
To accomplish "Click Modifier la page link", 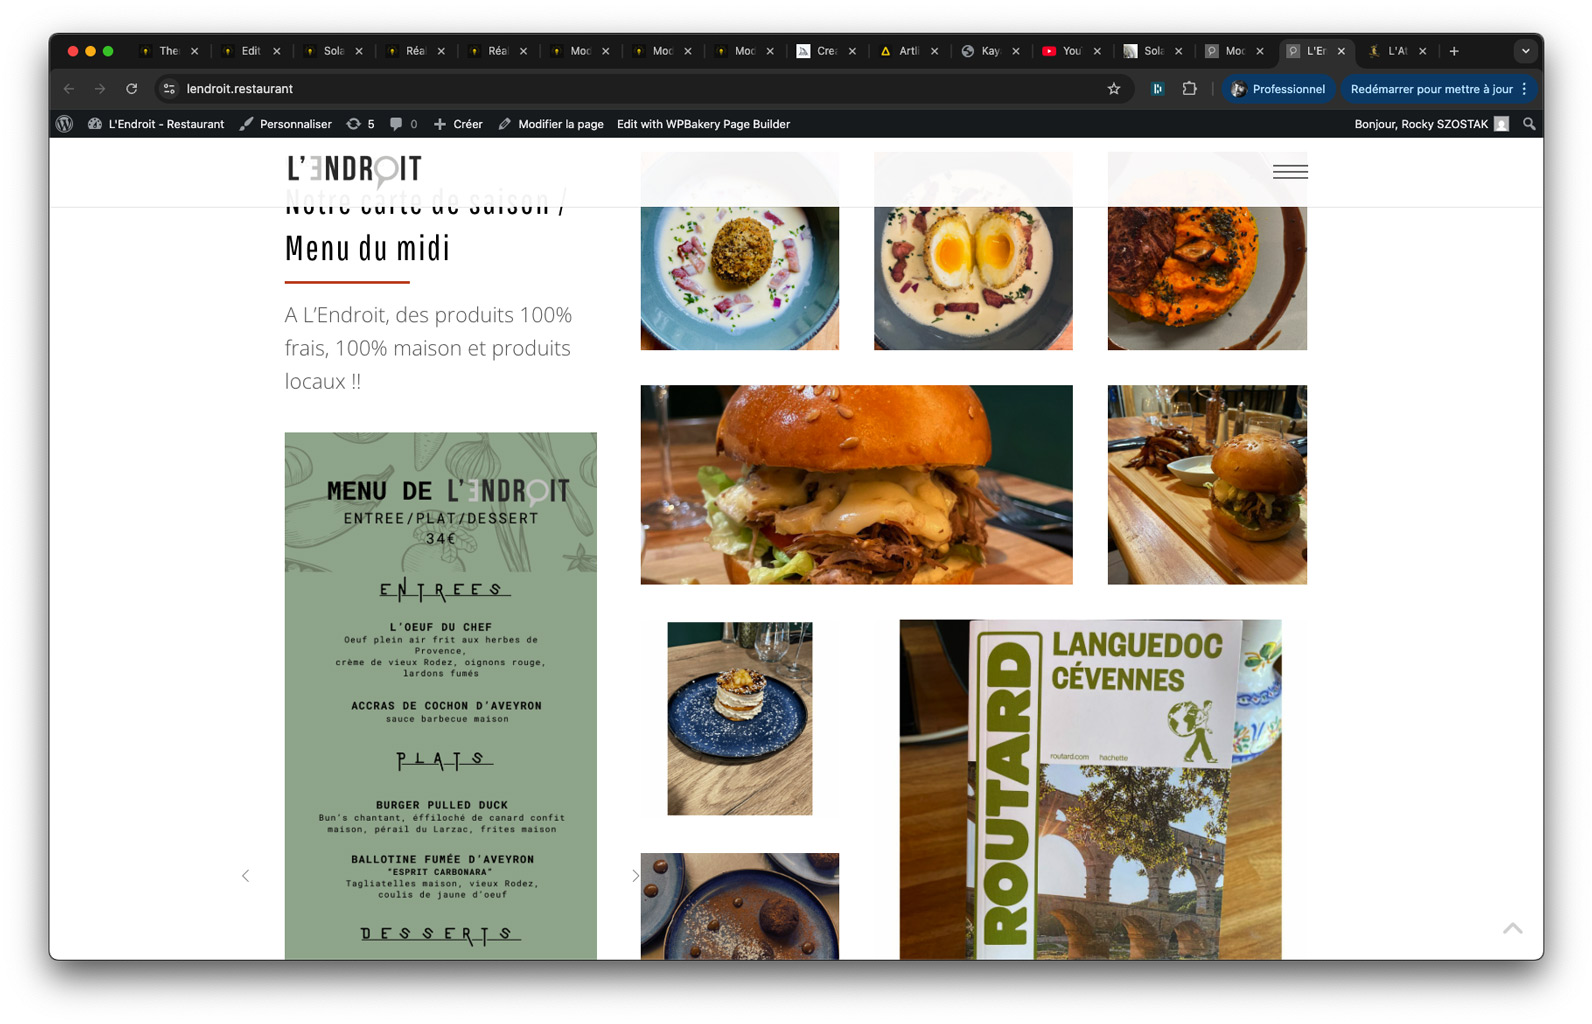I will (x=551, y=124).
